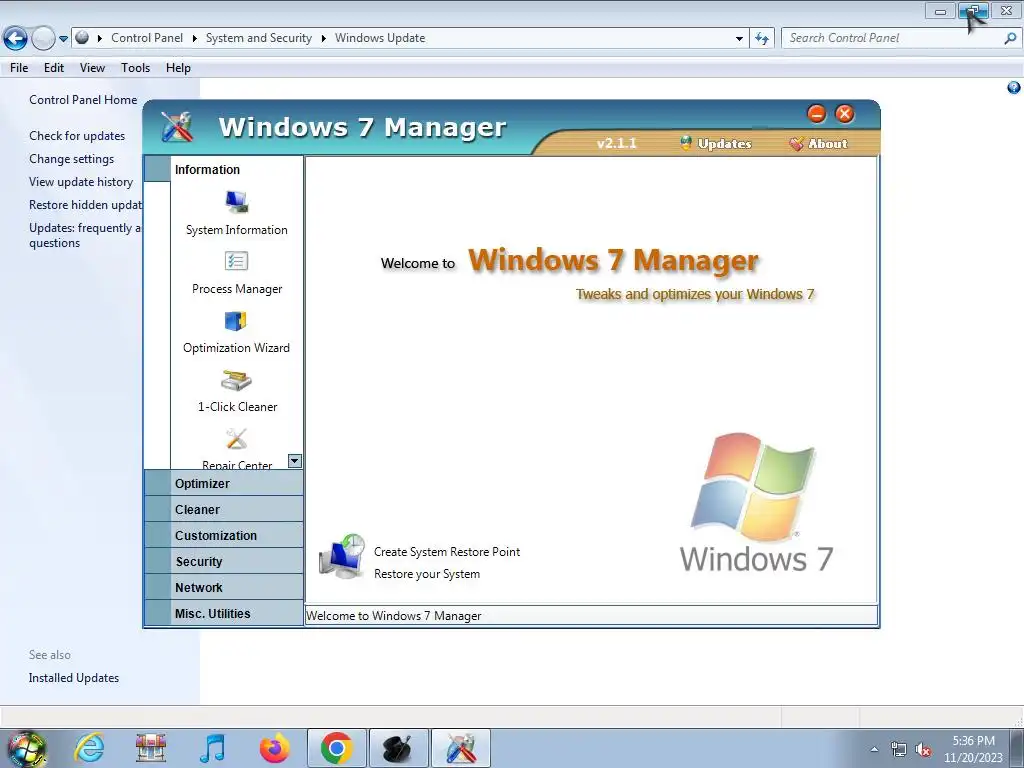Open the View menu
The image size is (1024, 768).
[x=92, y=68]
